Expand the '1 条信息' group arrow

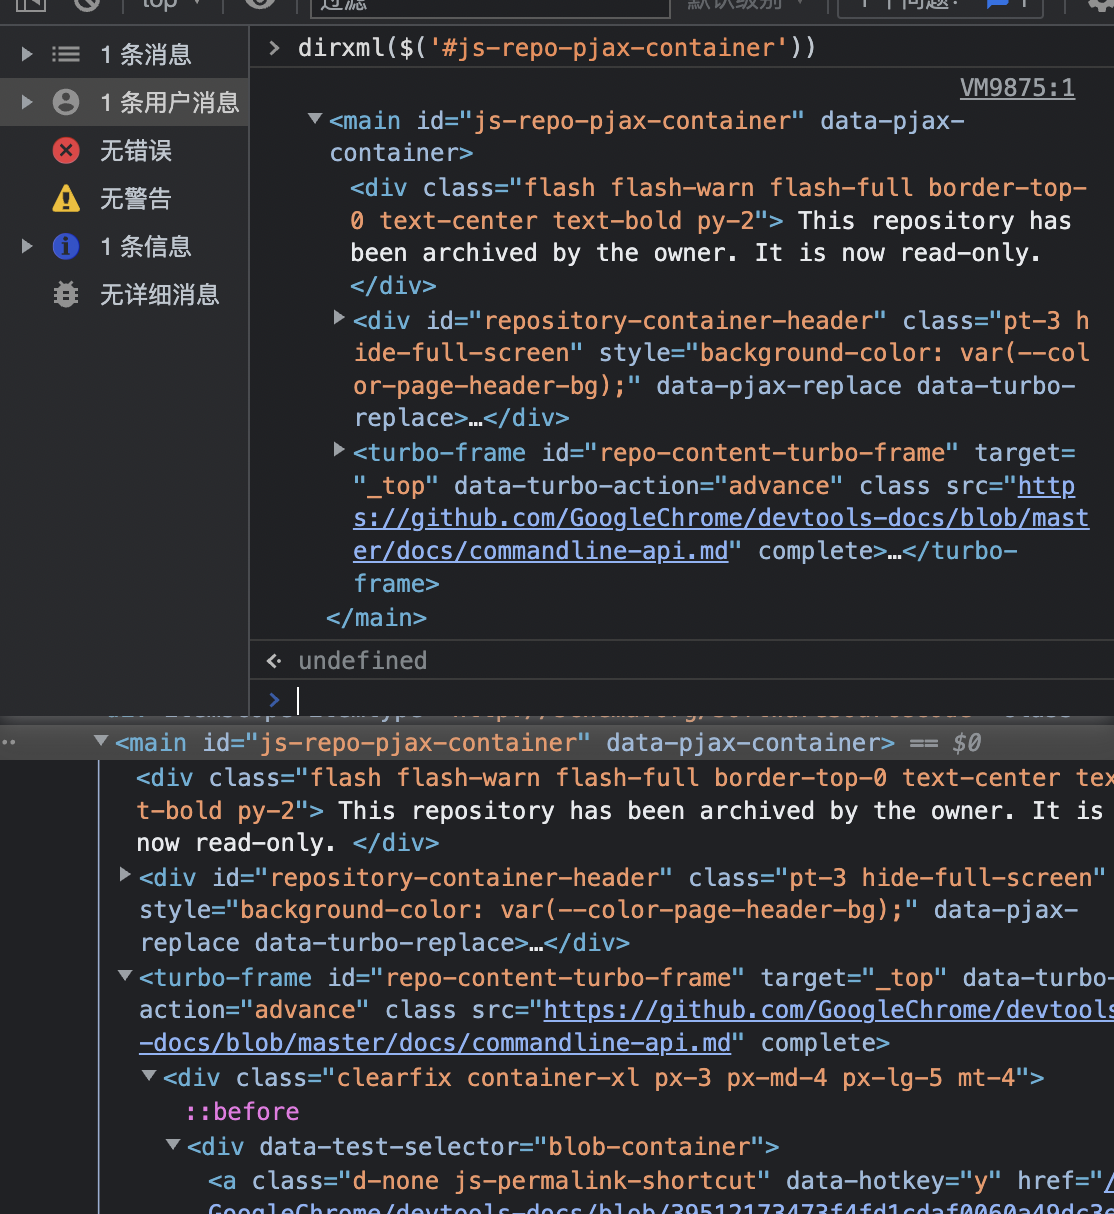point(27,246)
